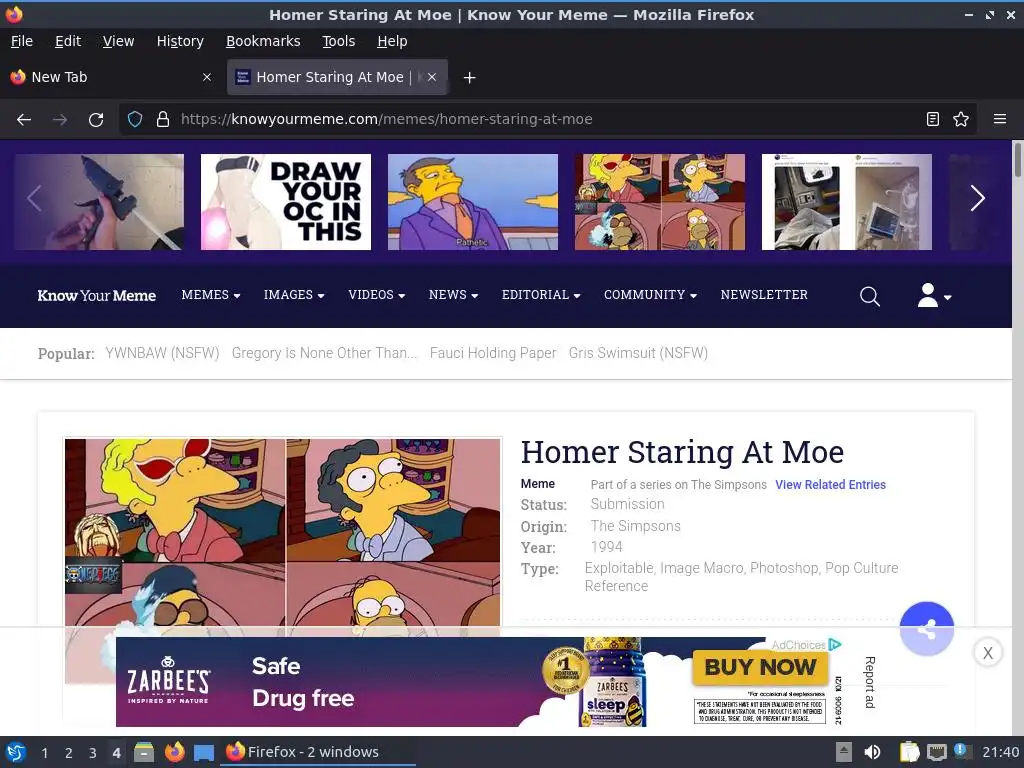Expand the MEMES dropdown menu
The image size is (1024, 768).
click(x=211, y=295)
